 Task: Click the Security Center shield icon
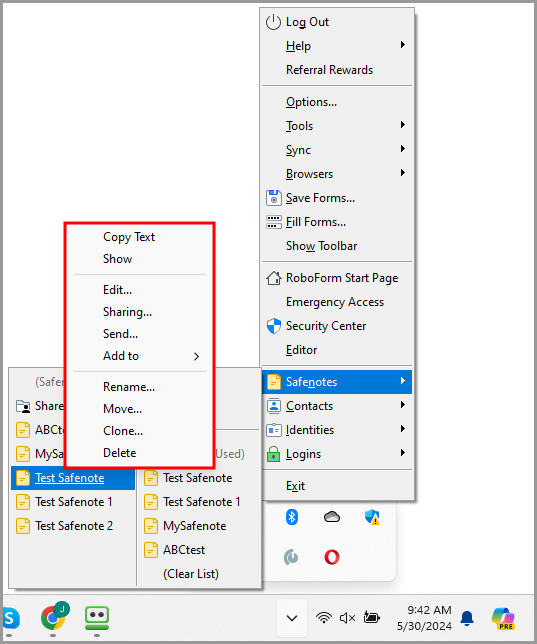pyautogui.click(x=274, y=326)
